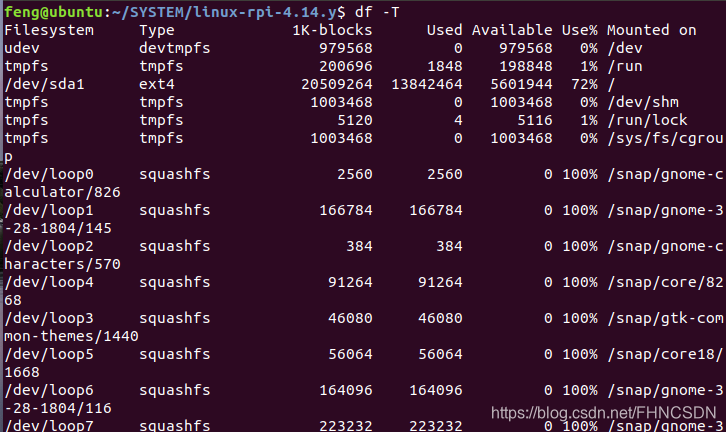Click the '/snap/core18/' mount text
Viewport: 726px width, 432px height.
pyautogui.click(x=665, y=355)
